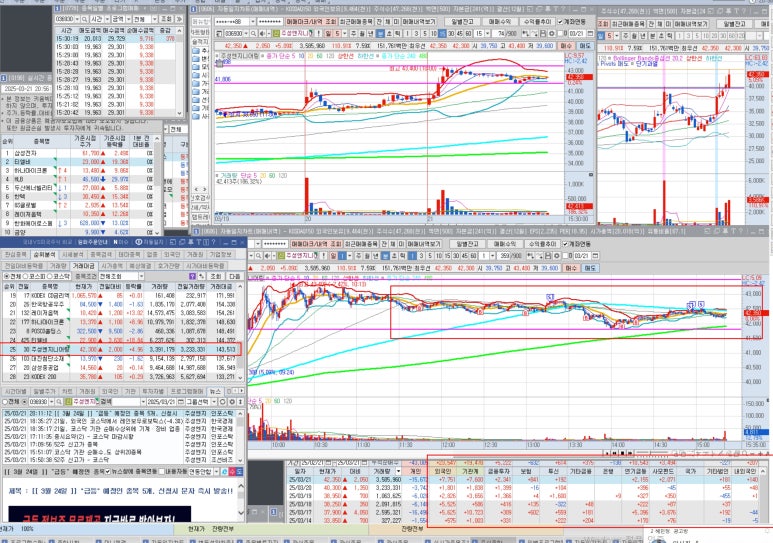773x543 pixels.
Task: Click the purple question mark icon in ranking panel
Action: pos(193,276)
